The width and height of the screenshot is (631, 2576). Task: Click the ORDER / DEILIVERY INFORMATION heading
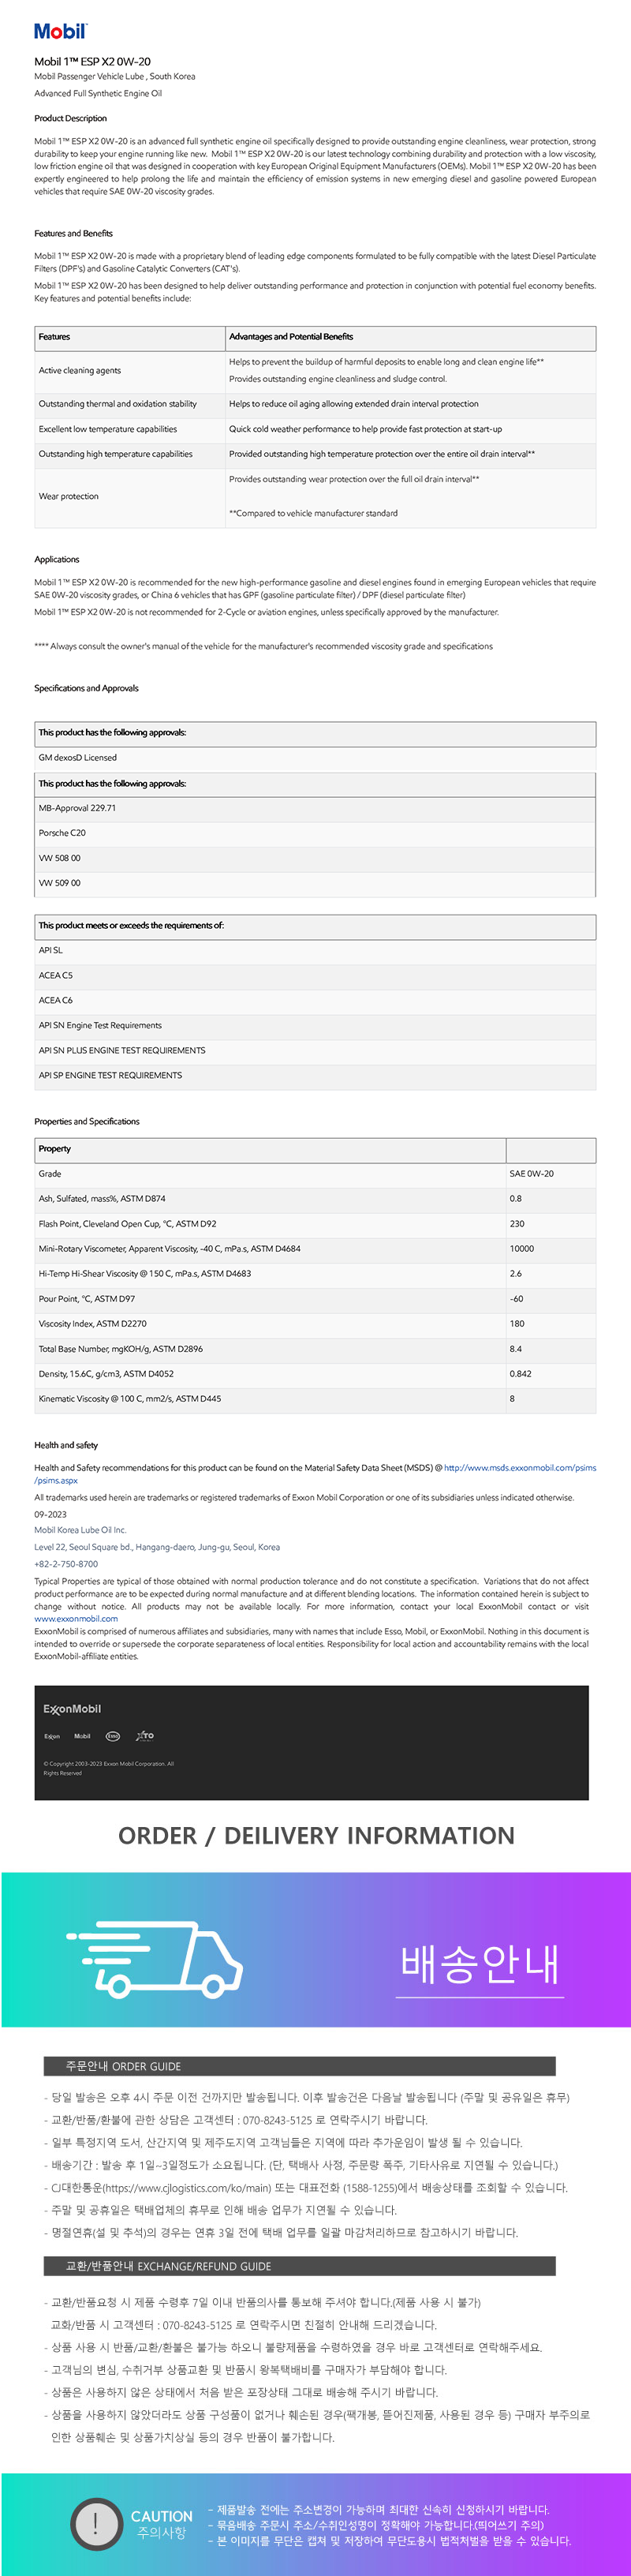(316, 1836)
